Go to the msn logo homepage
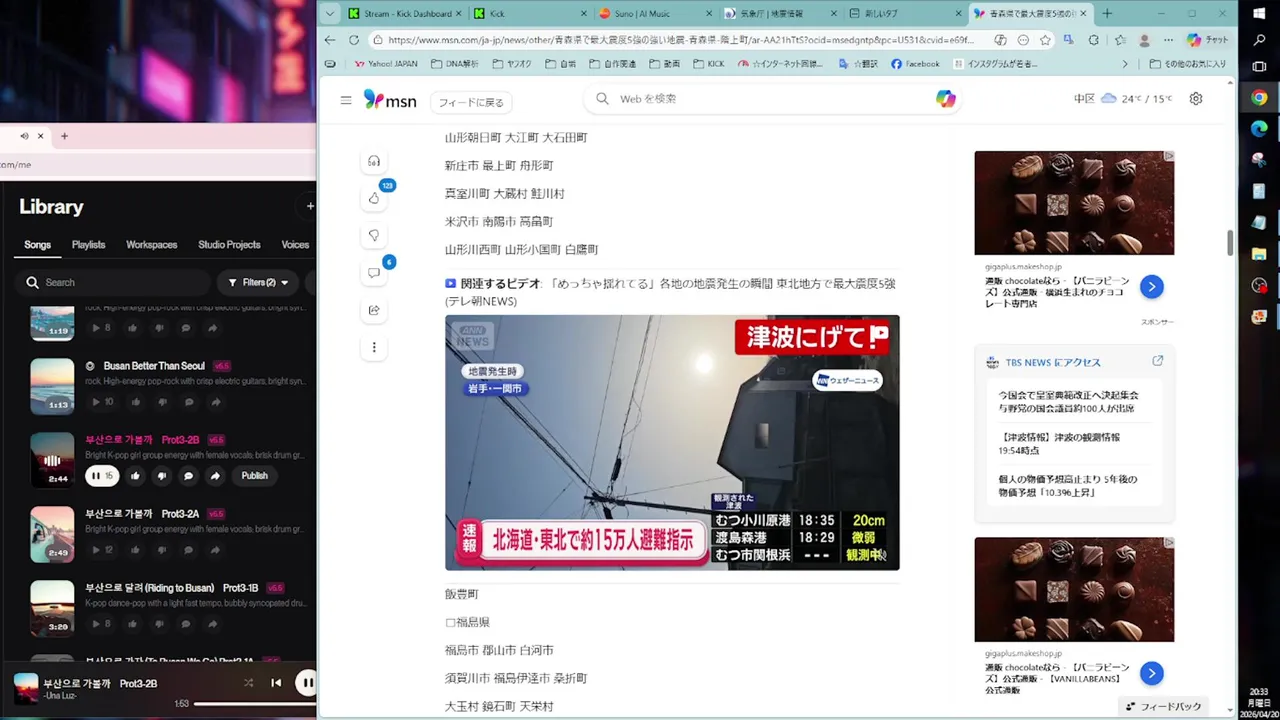The image size is (1280, 720). coord(390,99)
